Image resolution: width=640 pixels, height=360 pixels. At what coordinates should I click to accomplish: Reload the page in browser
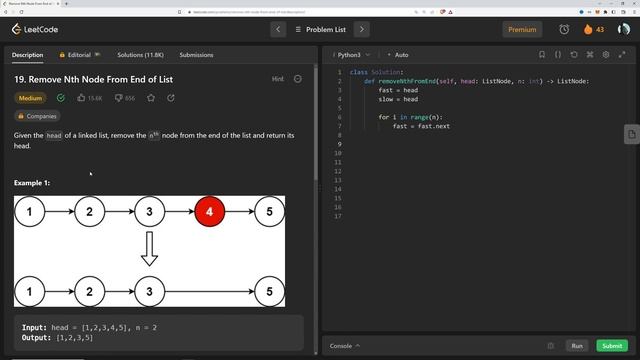tap(21, 12)
